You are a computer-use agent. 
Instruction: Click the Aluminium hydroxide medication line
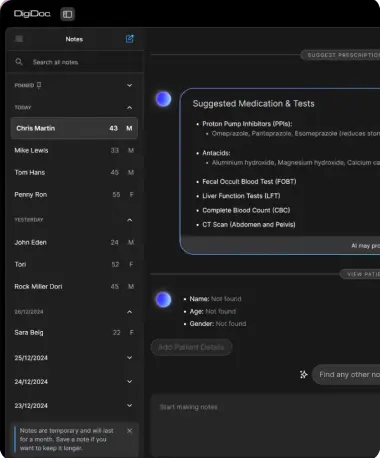pos(296,163)
